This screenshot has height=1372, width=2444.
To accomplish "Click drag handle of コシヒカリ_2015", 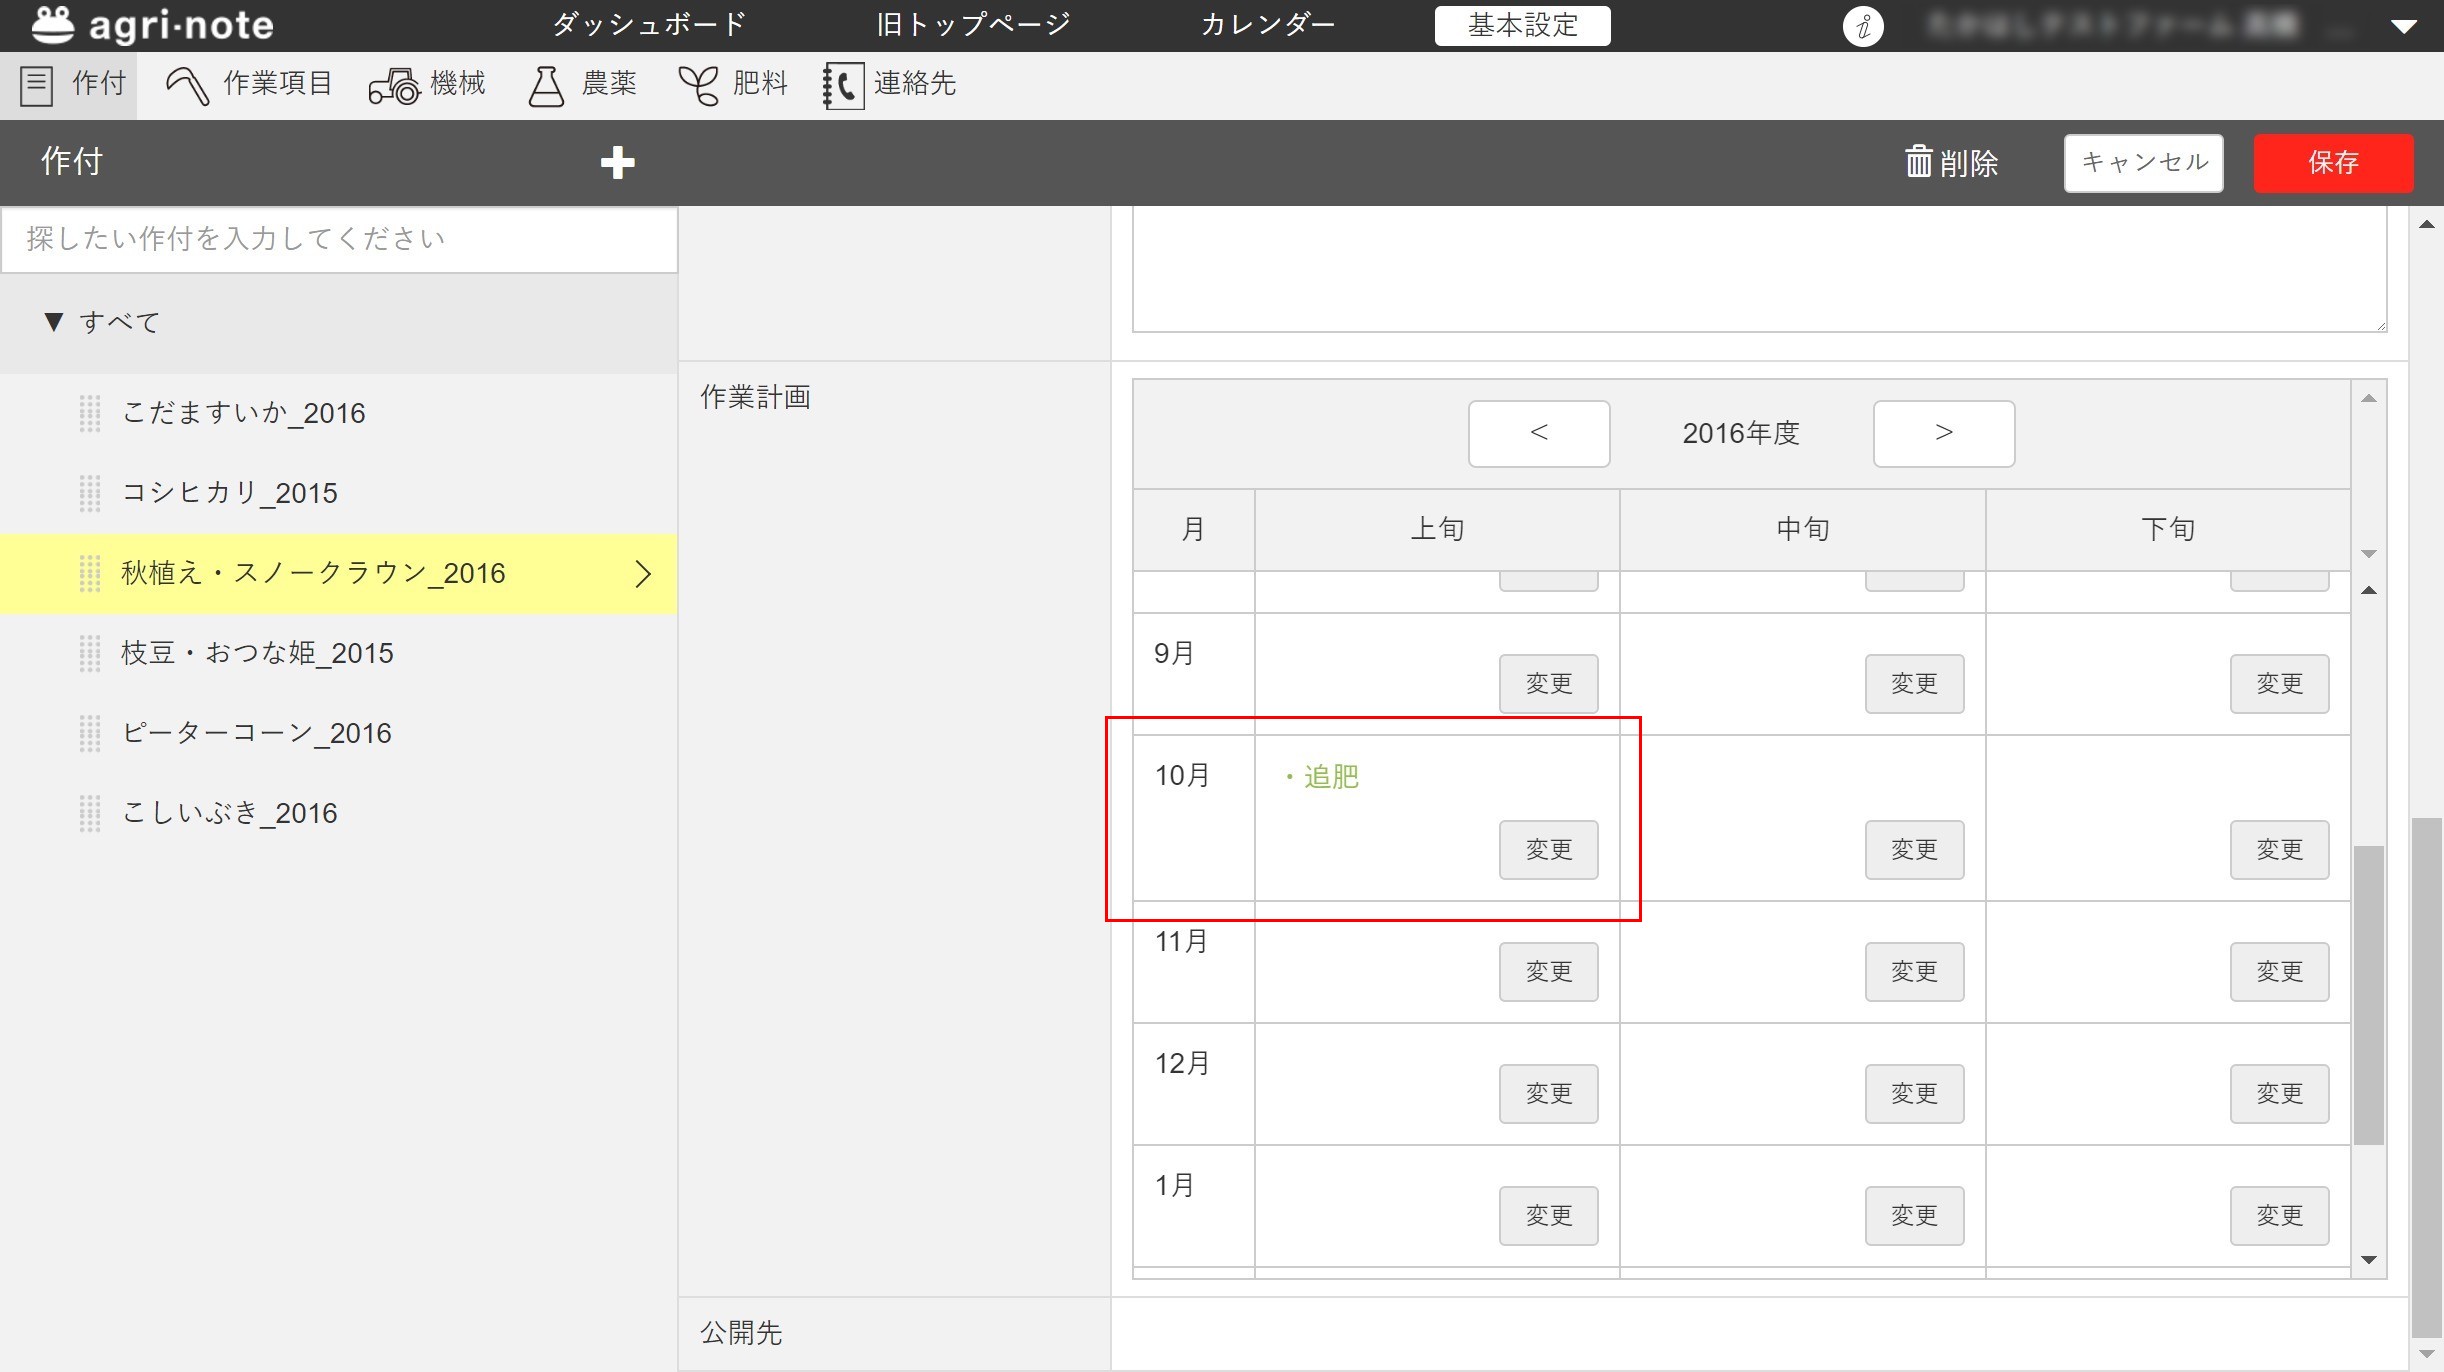I will 90,493.
